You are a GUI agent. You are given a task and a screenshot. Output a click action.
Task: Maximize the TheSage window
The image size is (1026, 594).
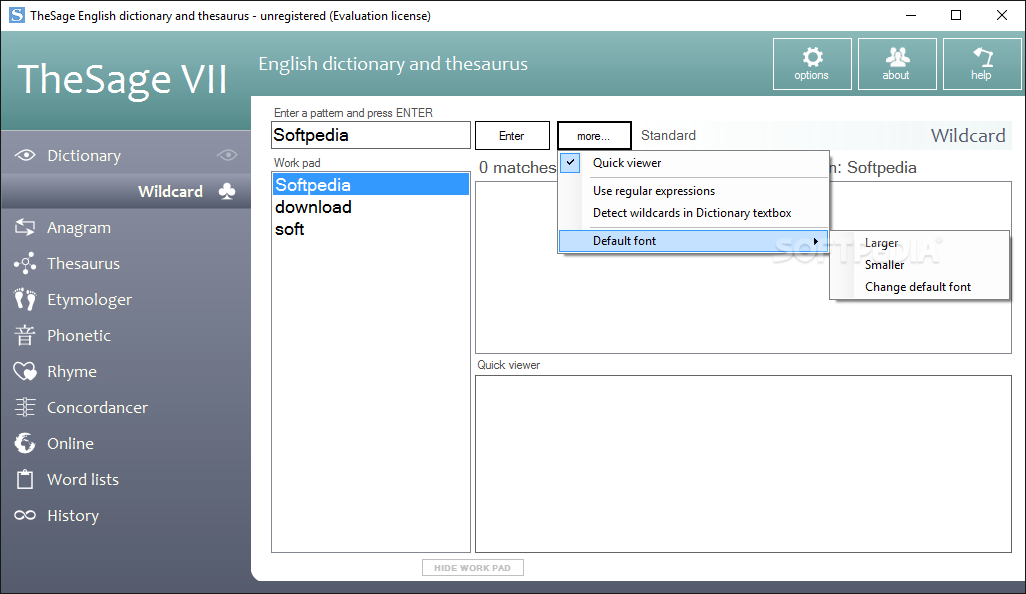pyautogui.click(x=956, y=15)
